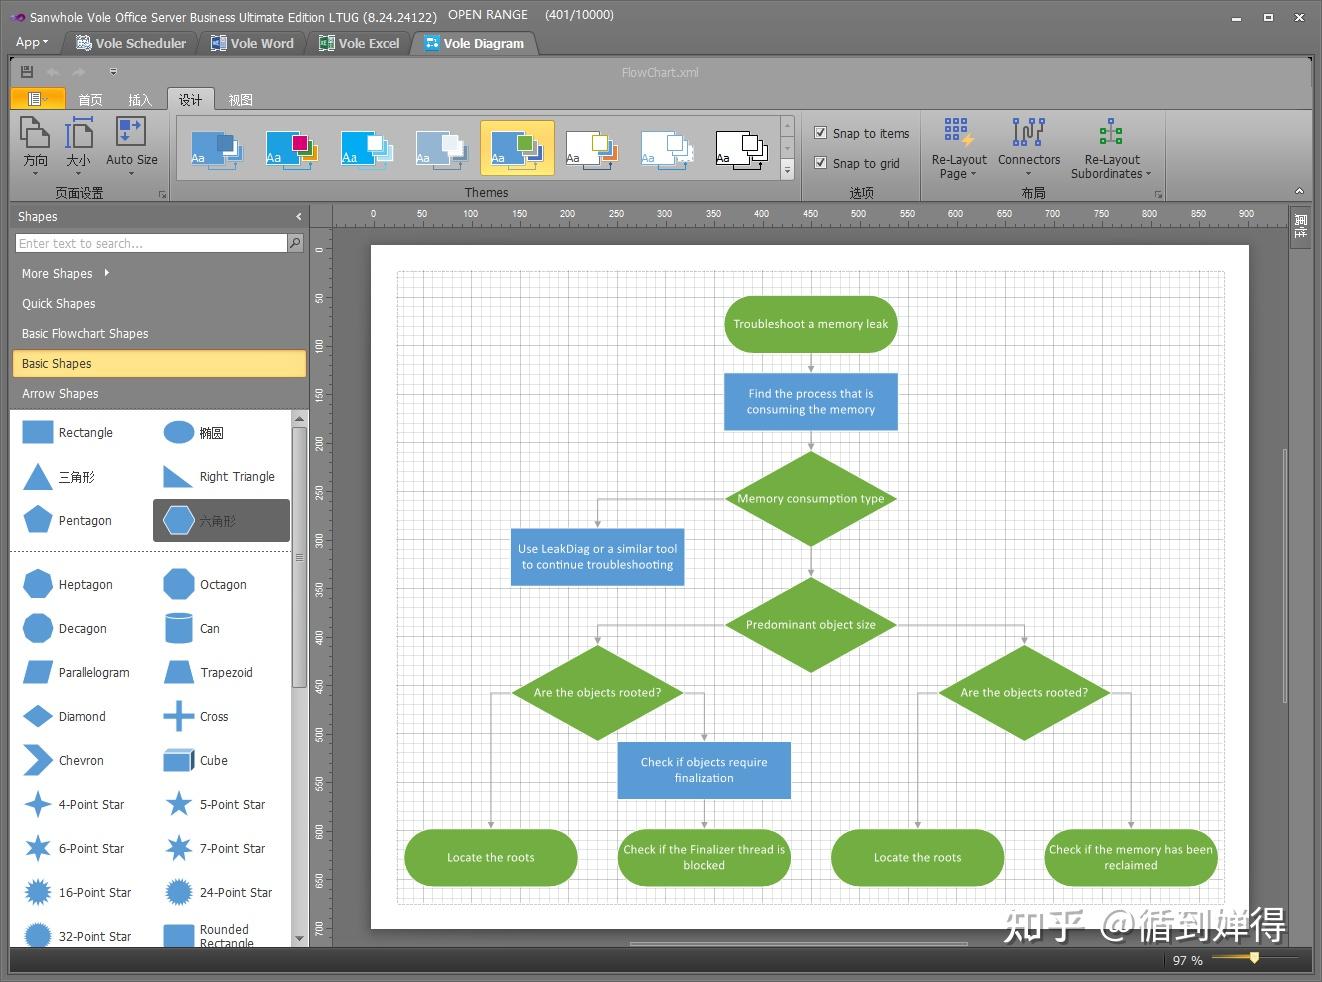Click the zoom slider in status bar

coord(1254,958)
